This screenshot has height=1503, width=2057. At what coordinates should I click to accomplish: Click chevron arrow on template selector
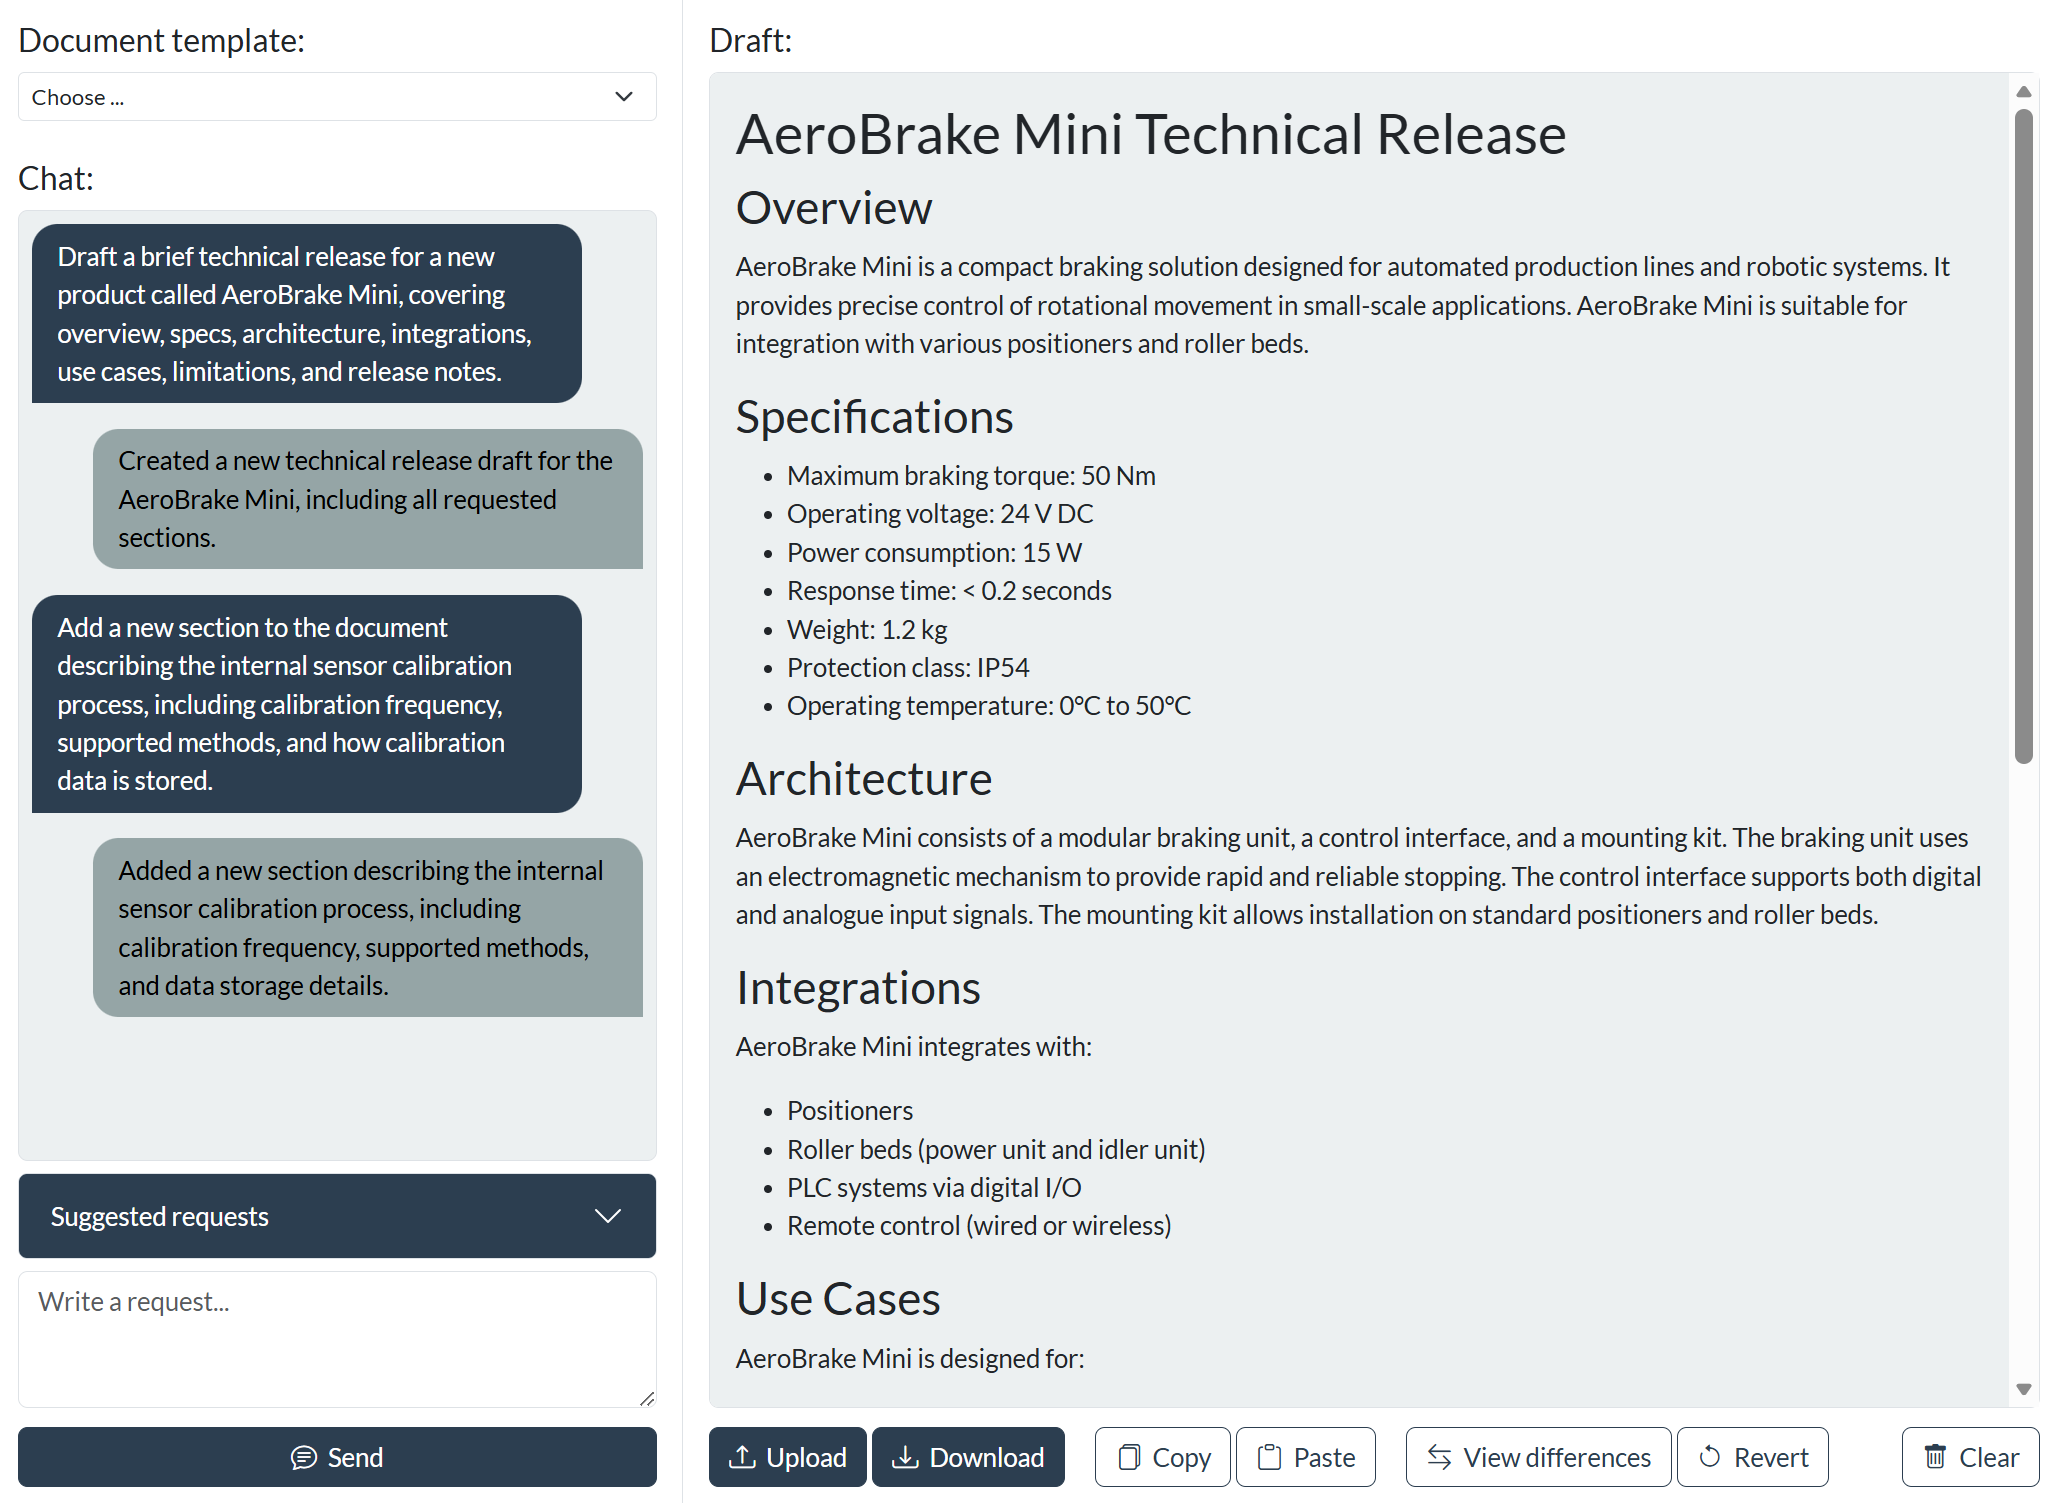[624, 97]
